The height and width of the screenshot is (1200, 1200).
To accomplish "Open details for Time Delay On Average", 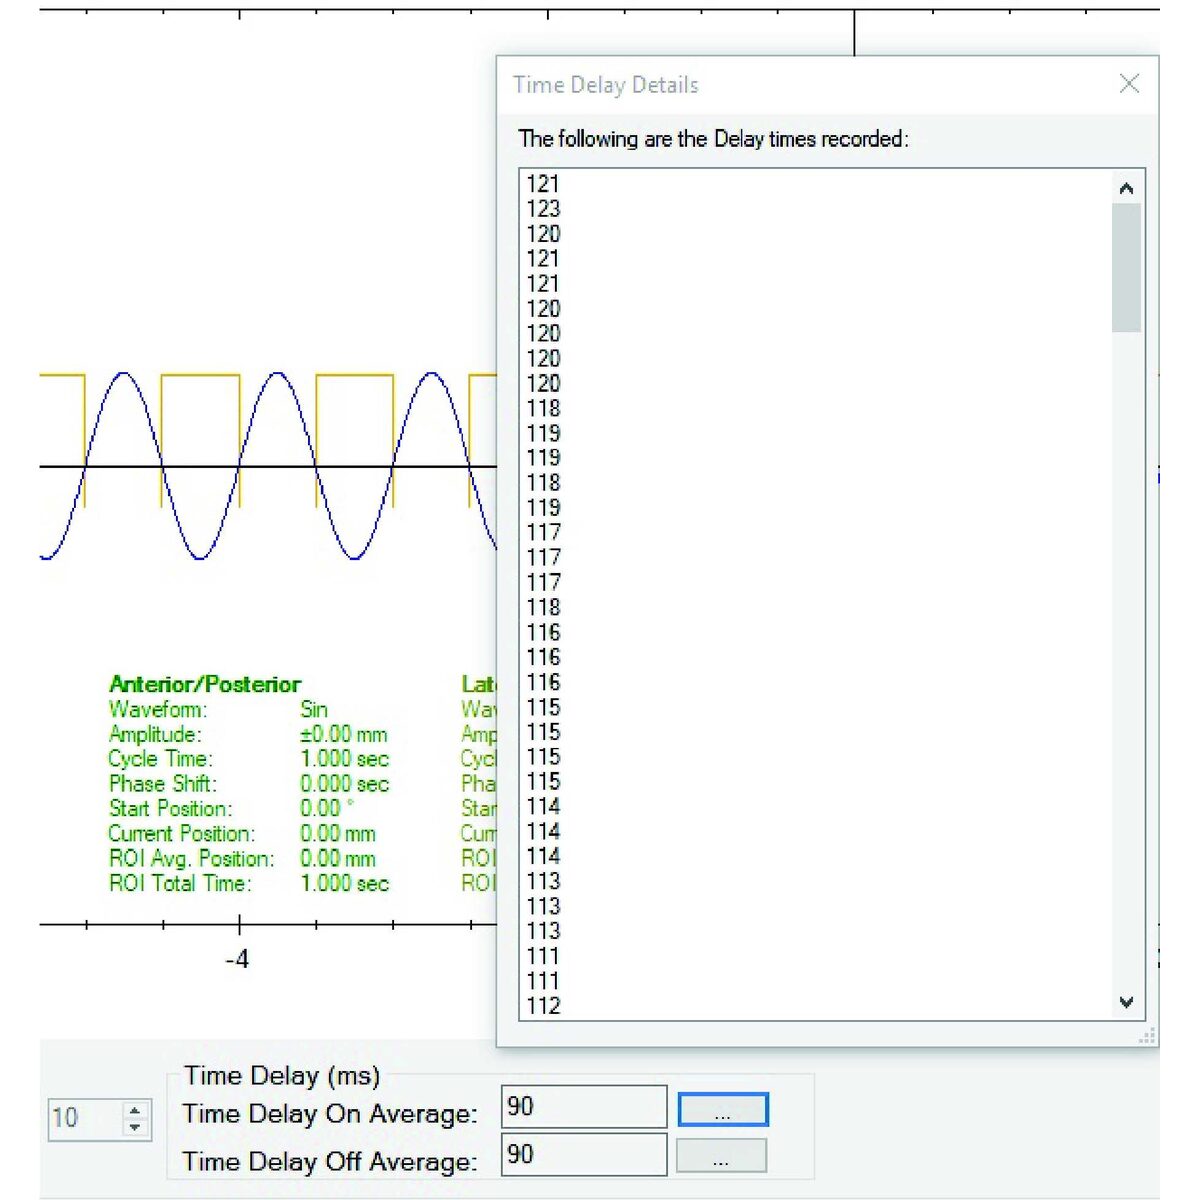I will coord(722,1110).
